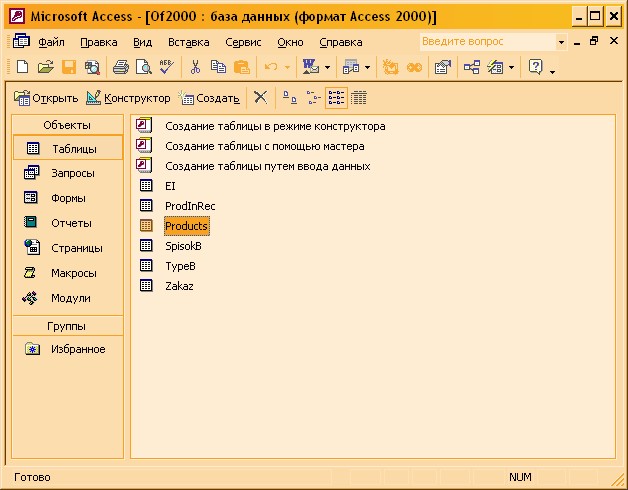Select Формы in the objects pane
This screenshot has width=628, height=490.
coord(67,198)
